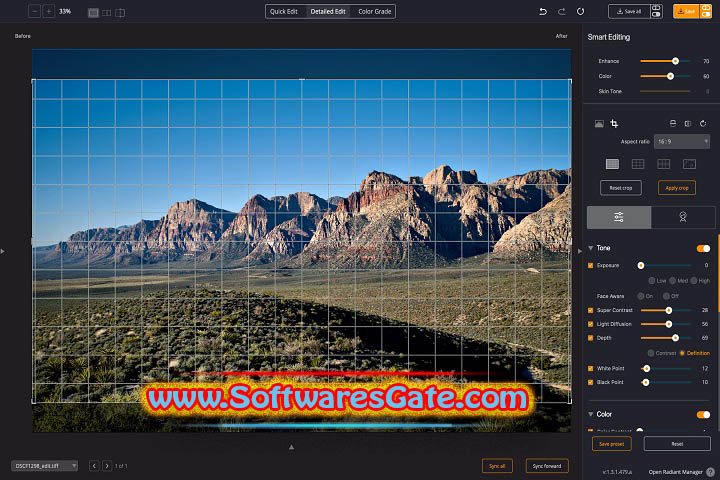
Task: Click the Skin Tone slider track
Action: [x=665, y=91]
